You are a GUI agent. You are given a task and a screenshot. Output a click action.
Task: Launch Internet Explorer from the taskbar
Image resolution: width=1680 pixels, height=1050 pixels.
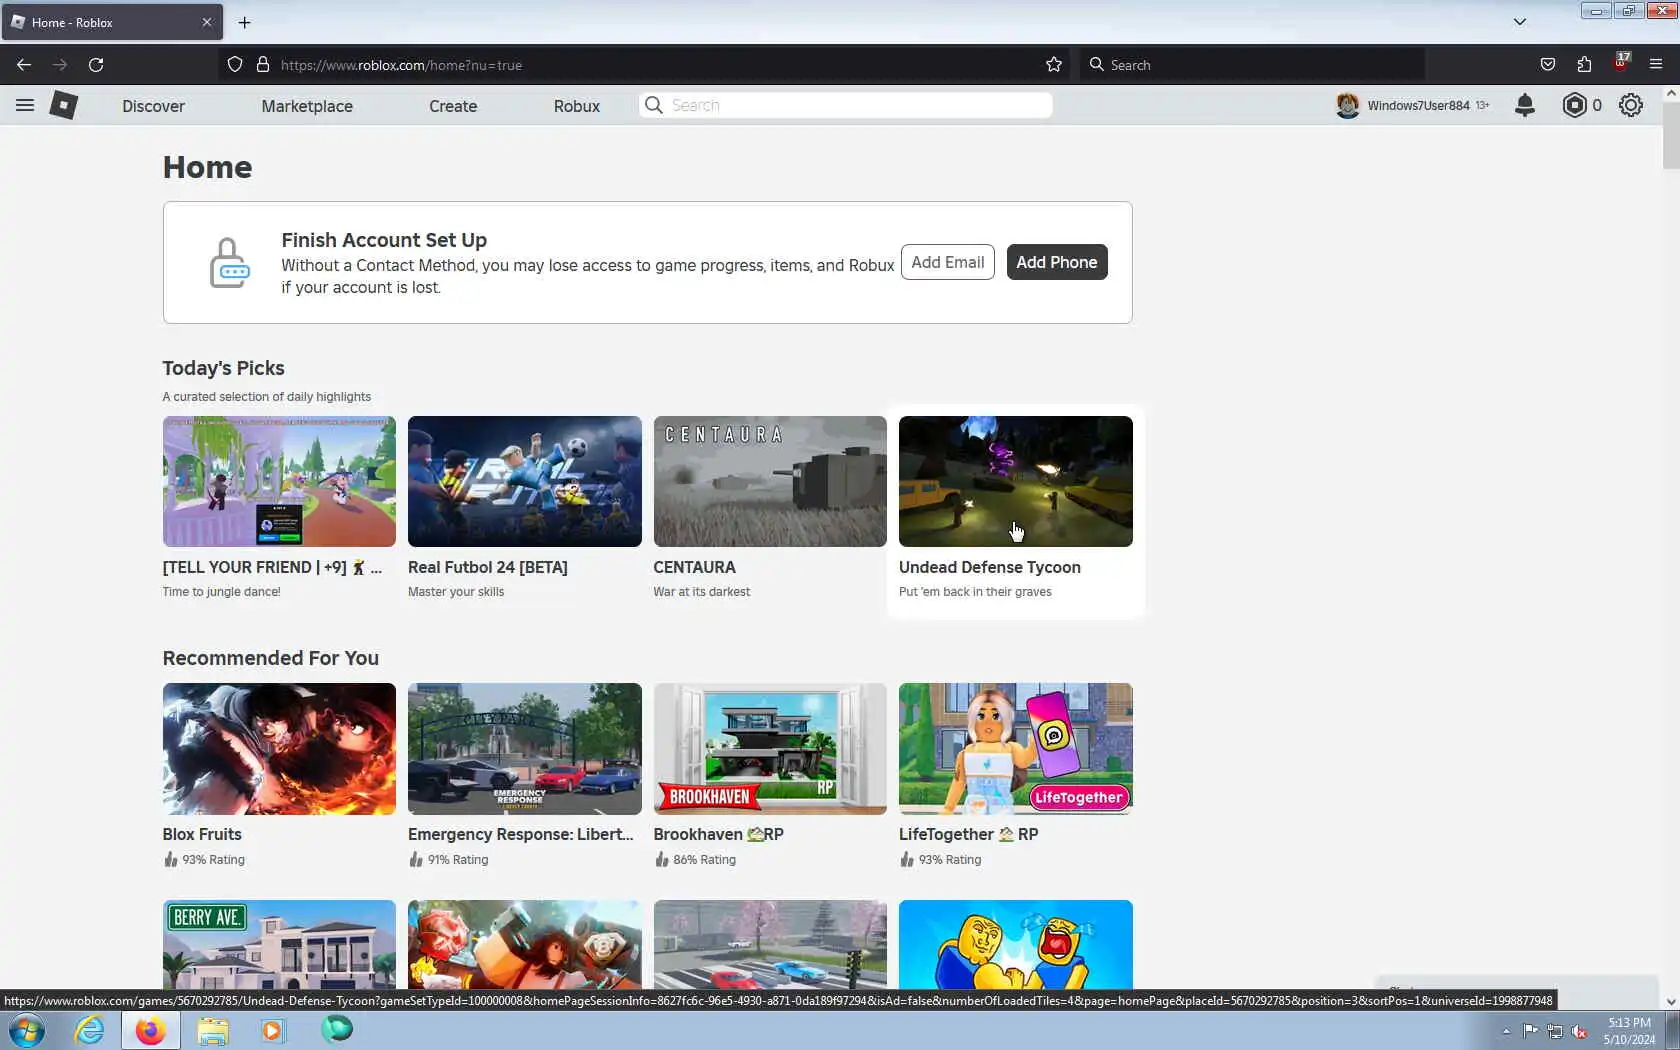click(x=89, y=1030)
